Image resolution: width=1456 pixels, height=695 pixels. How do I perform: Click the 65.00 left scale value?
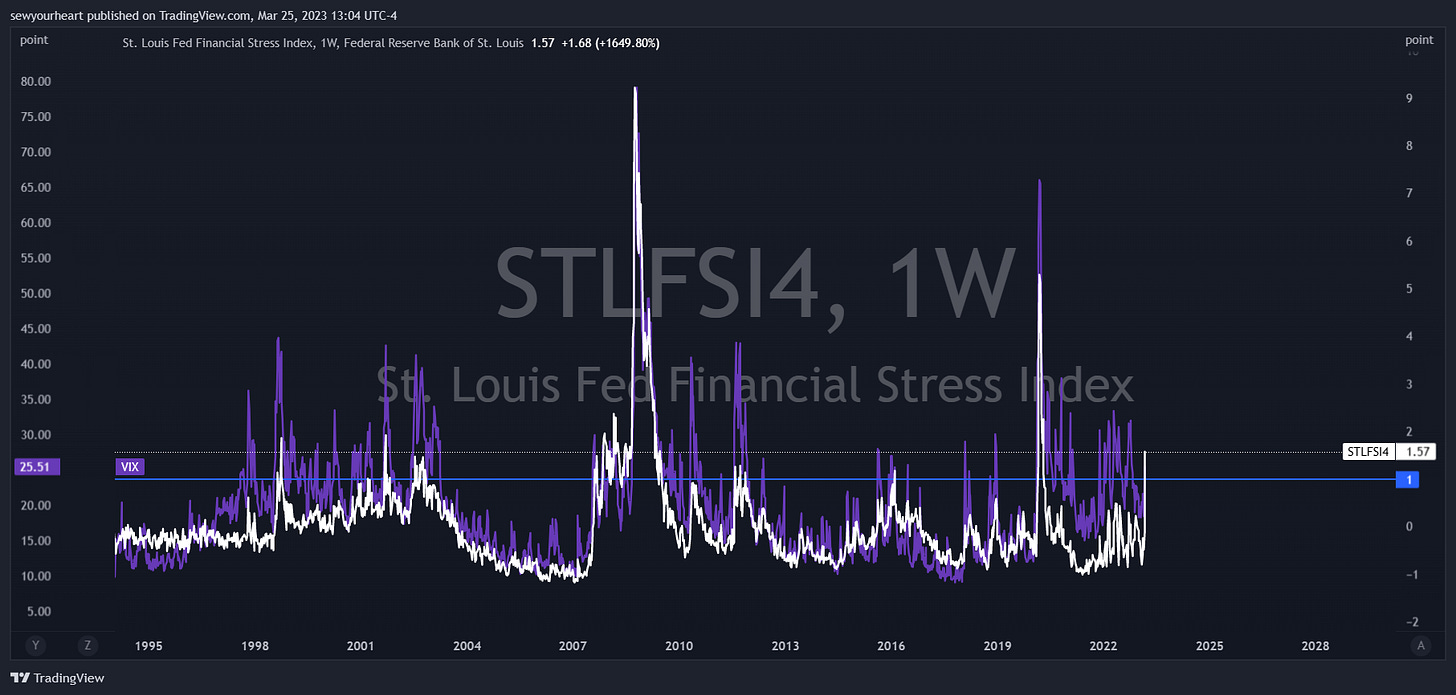point(35,187)
